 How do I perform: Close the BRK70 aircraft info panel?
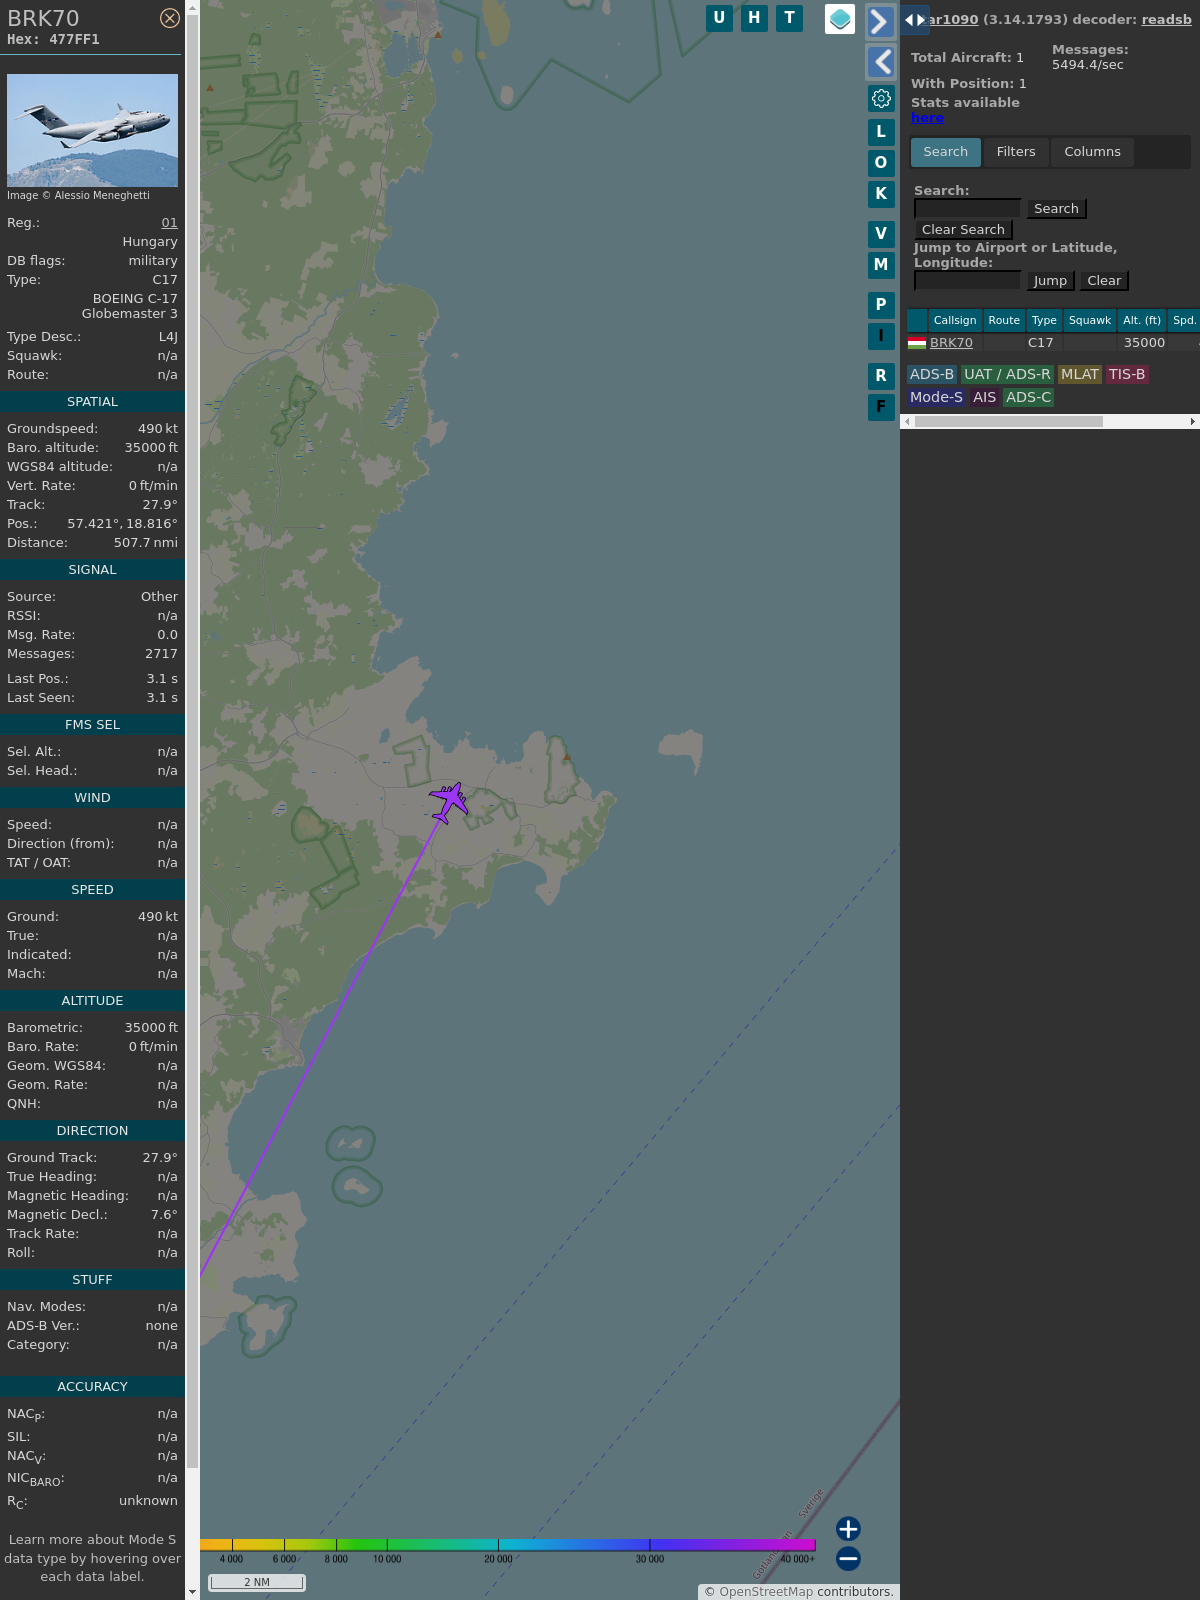170,18
